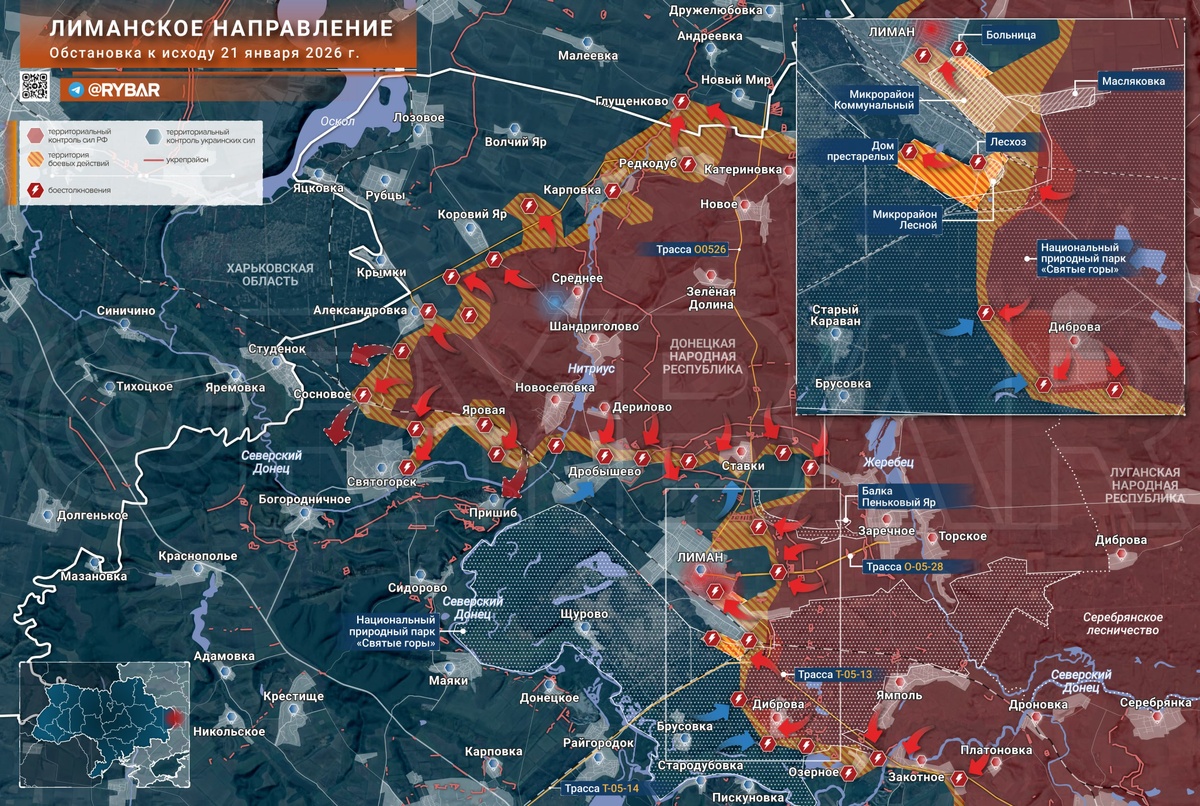Viewport: 1200px width, 806px height.
Task: Click the 'Новоселовка' town label
Action: 554,387
